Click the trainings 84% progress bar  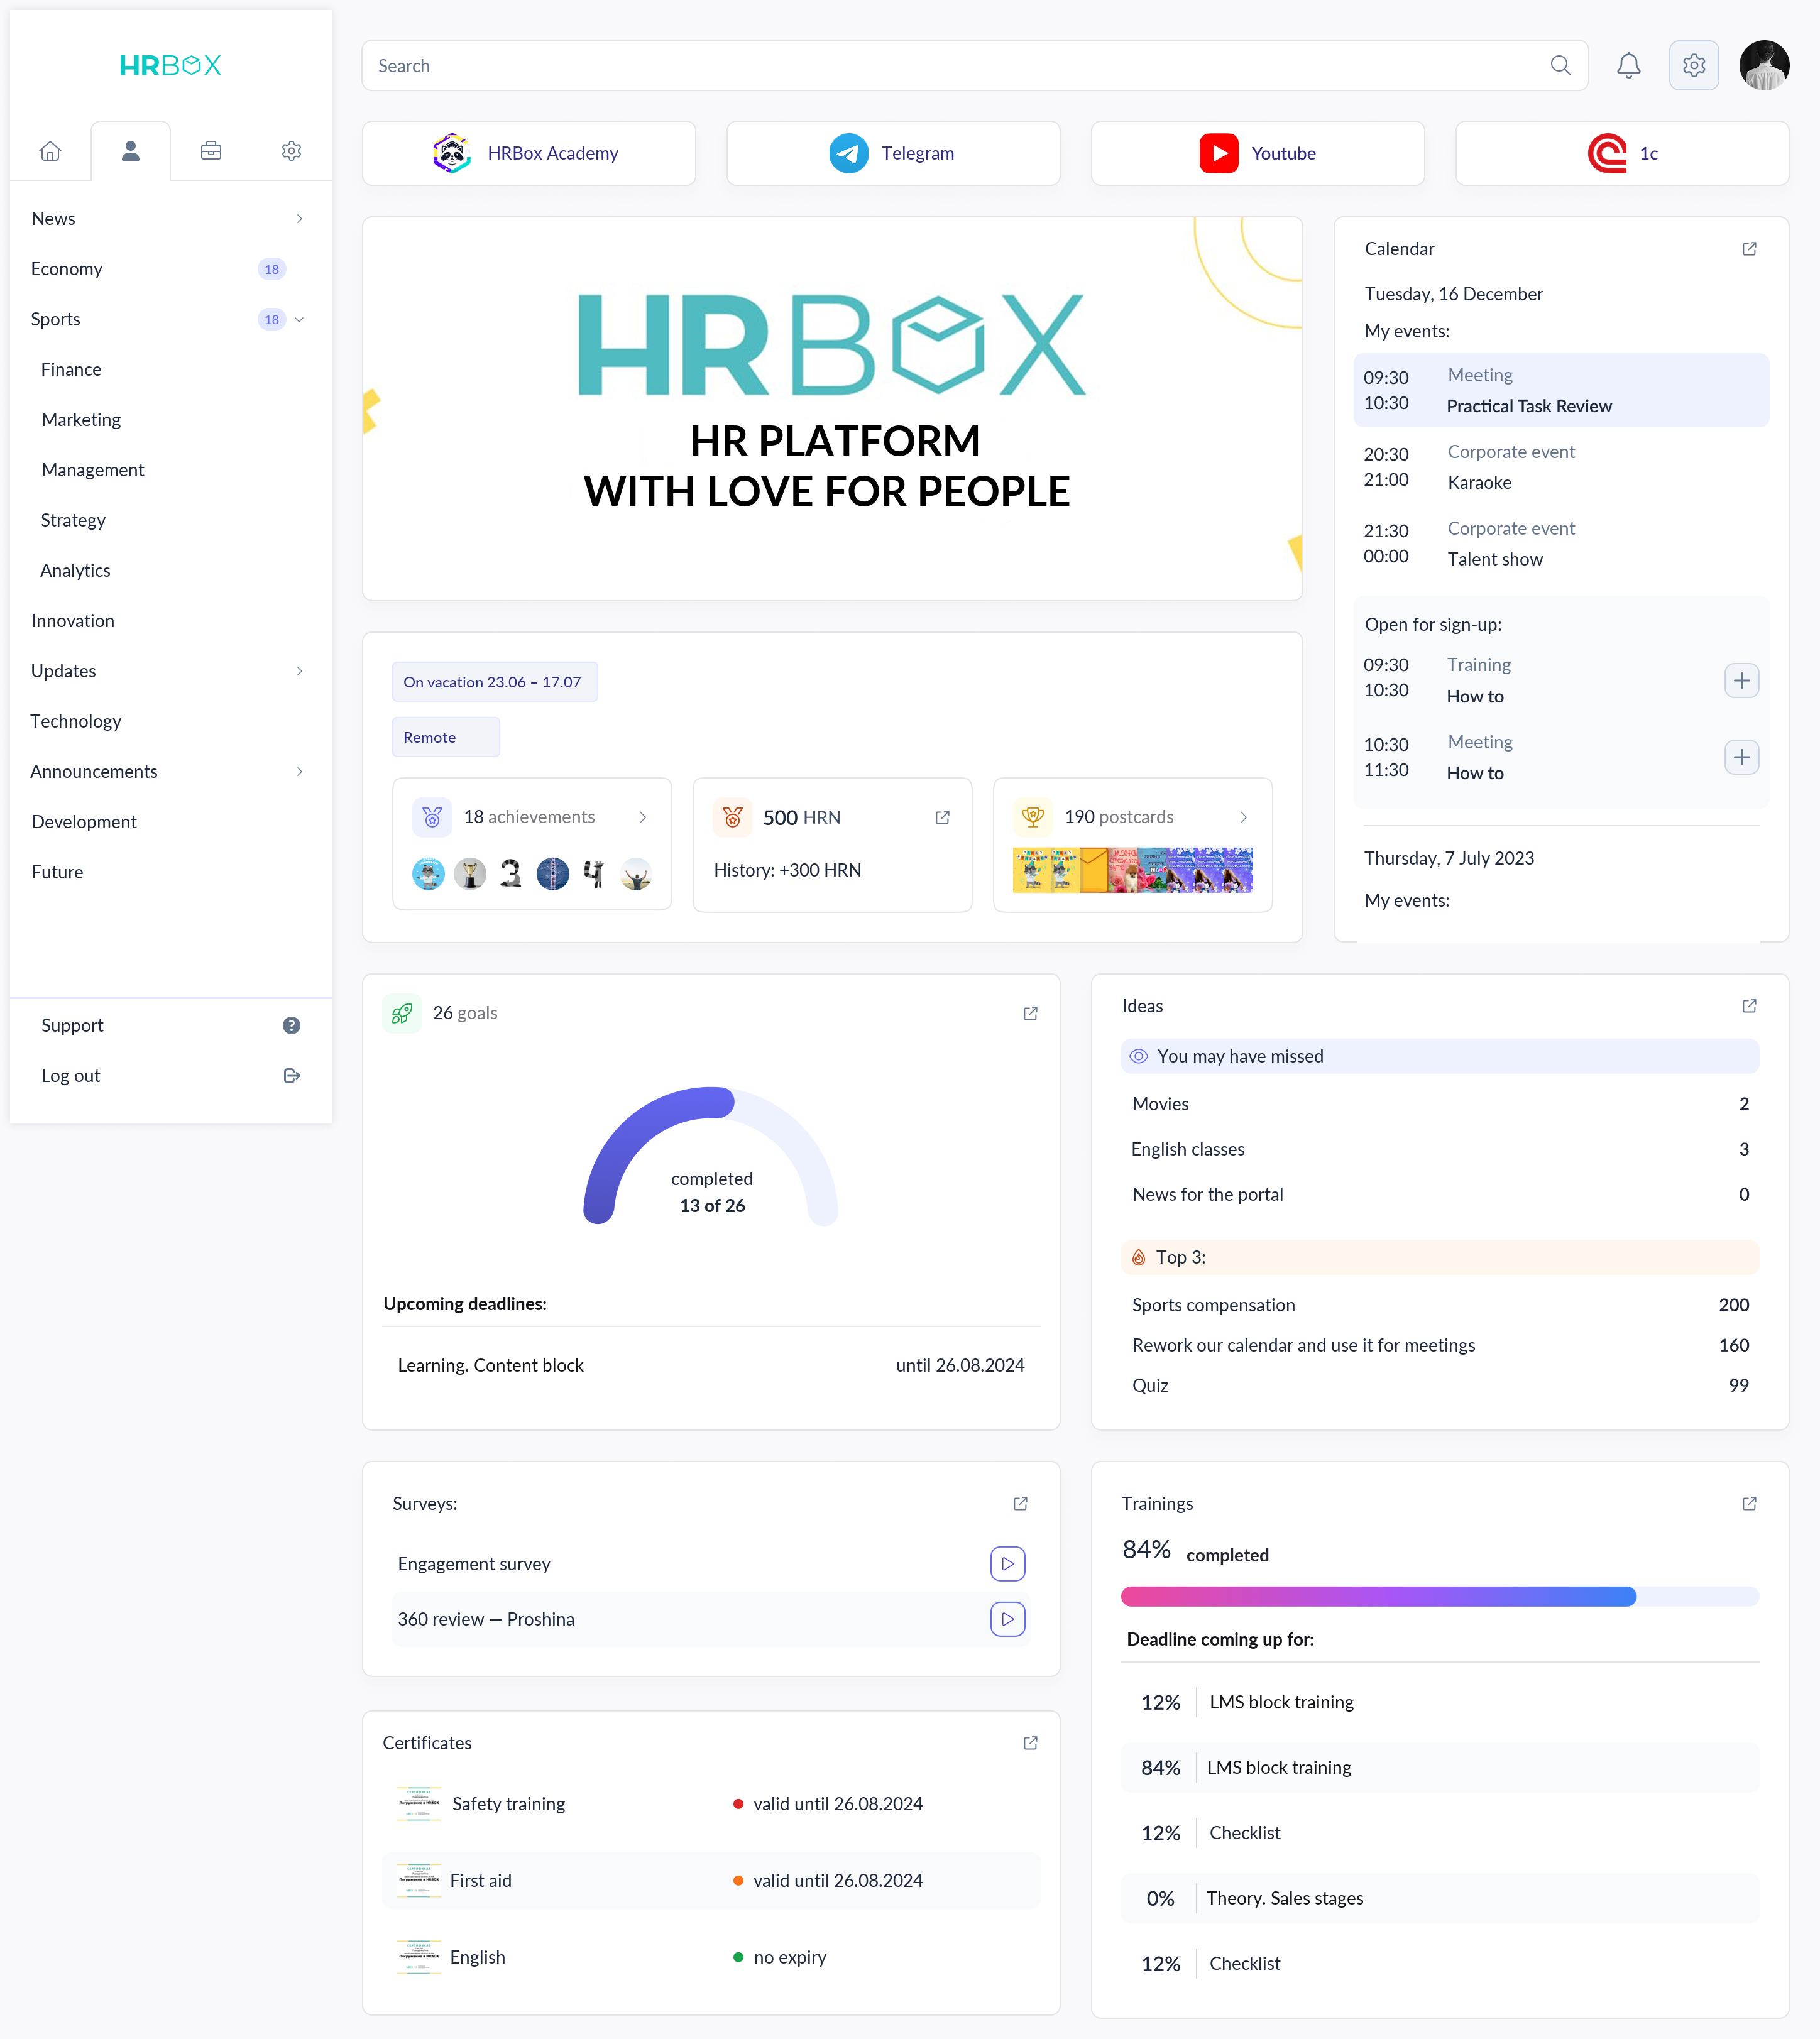pos(1440,1597)
